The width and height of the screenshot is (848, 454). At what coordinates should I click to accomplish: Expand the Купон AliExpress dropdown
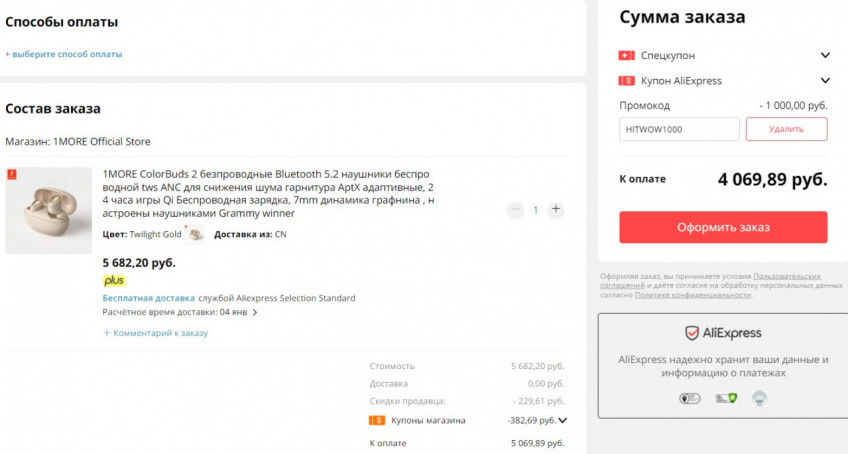pyautogui.click(x=825, y=81)
